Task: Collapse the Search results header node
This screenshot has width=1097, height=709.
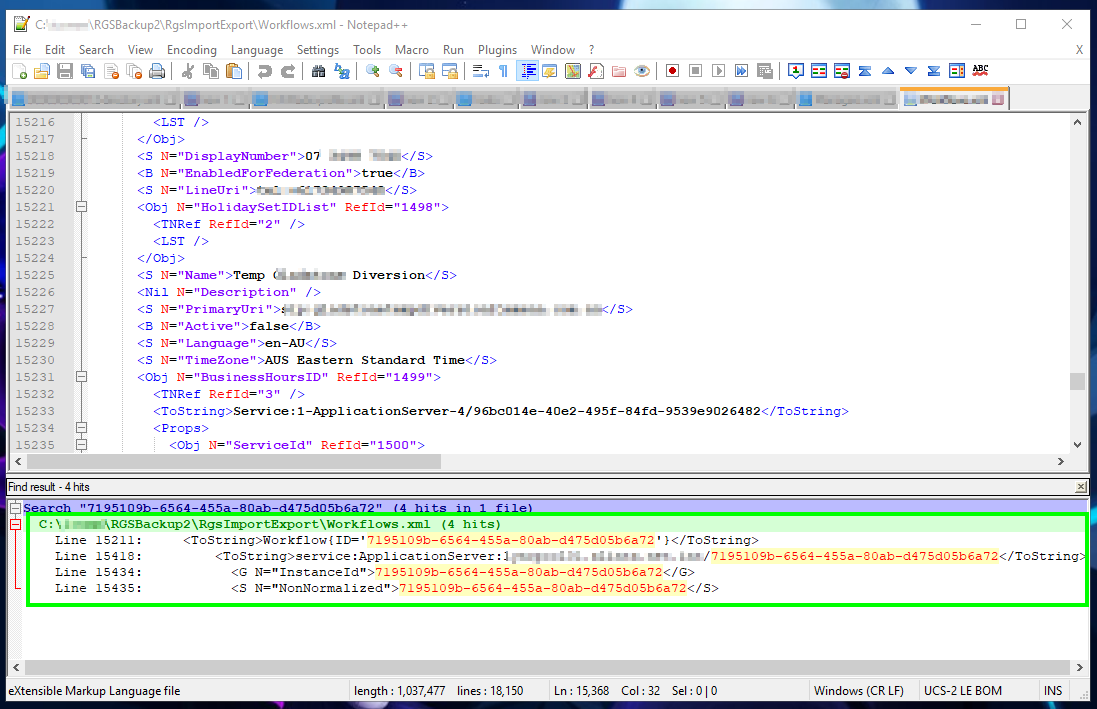Action: point(15,508)
